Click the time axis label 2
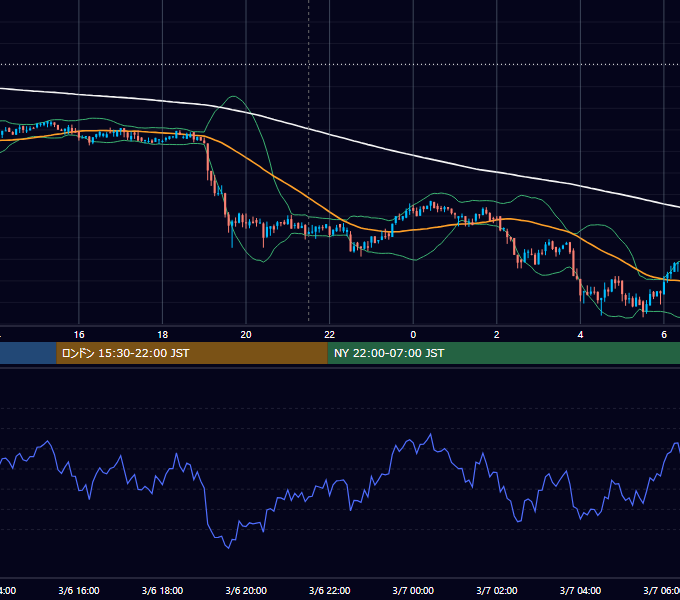 tap(497, 335)
